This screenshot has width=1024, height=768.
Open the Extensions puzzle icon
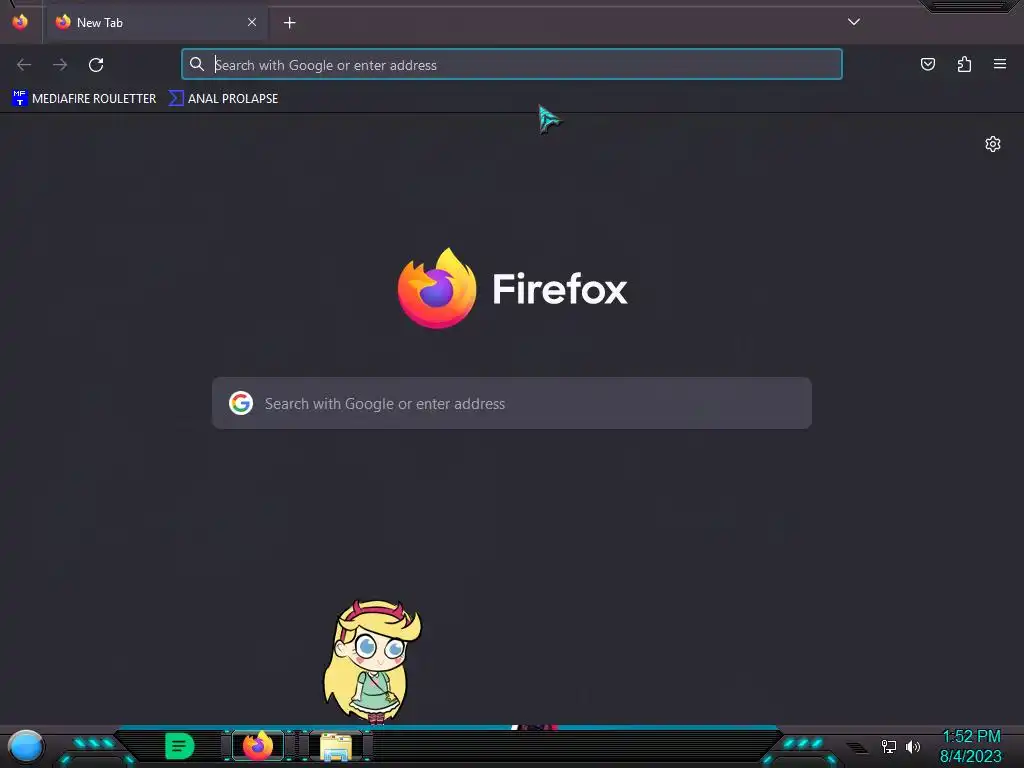point(964,64)
